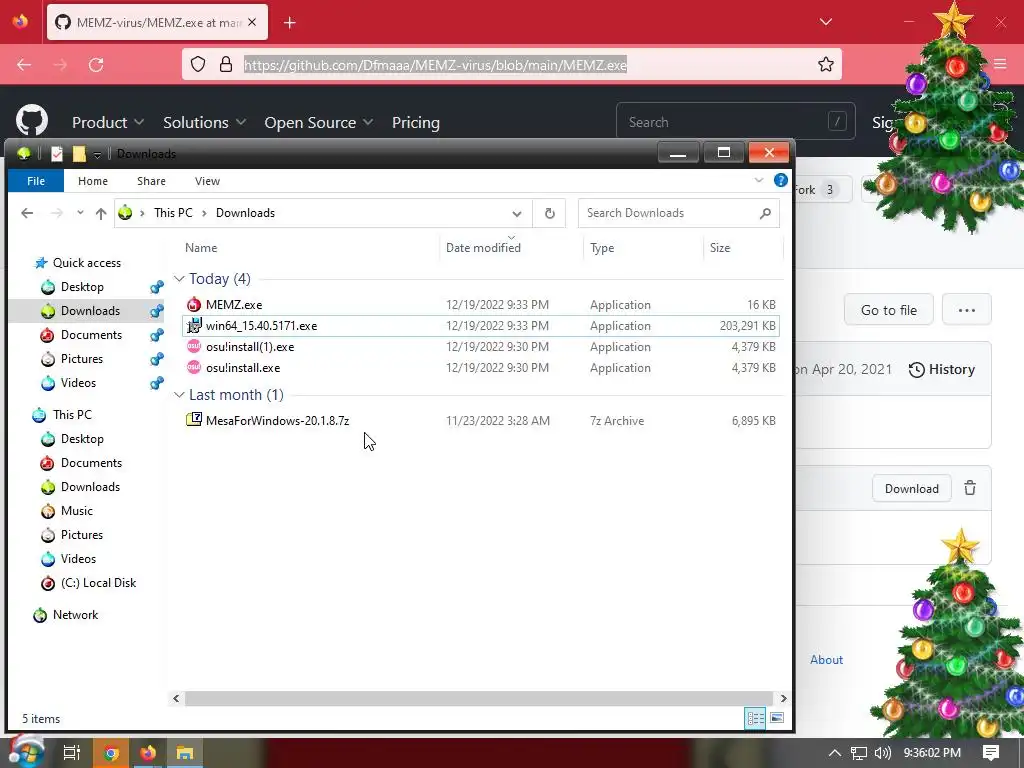
Task: Sort by Date modified column
Action: pyautogui.click(x=511, y=247)
